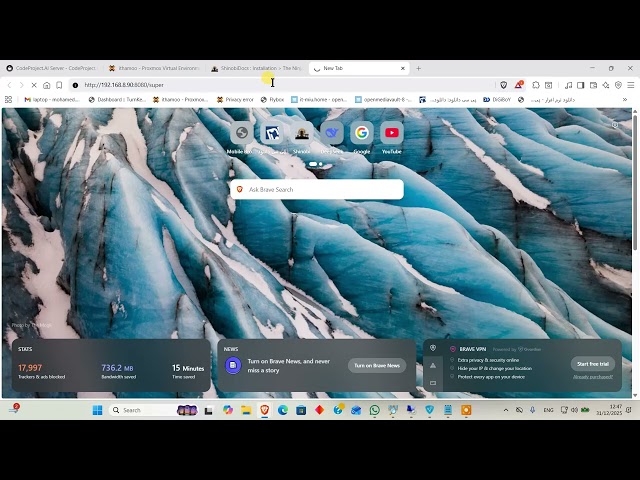Click the Home icon in Brave toolbar

pyautogui.click(x=47, y=85)
